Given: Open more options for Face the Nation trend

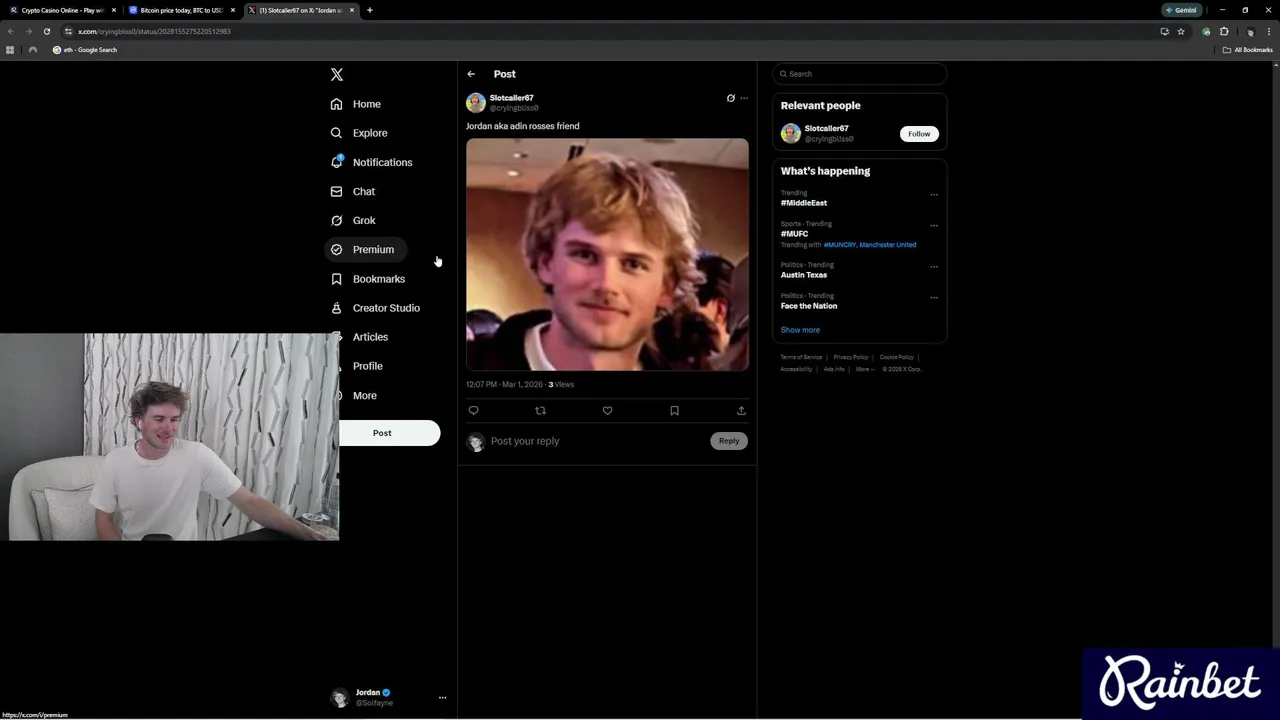Looking at the screenshot, I should coord(934,298).
